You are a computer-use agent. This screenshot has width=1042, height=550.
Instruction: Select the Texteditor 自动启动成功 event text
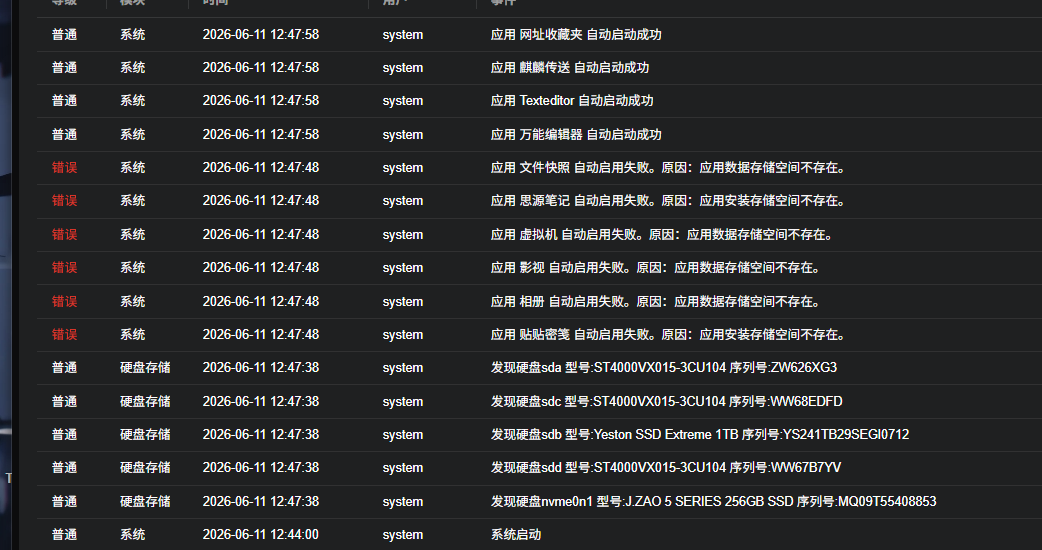click(x=572, y=101)
